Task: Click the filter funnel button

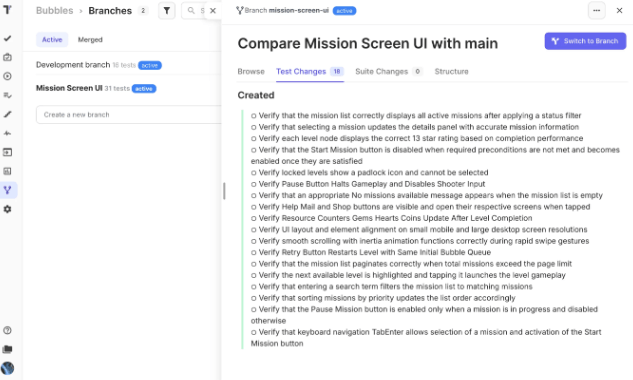Action: pyautogui.click(x=167, y=11)
